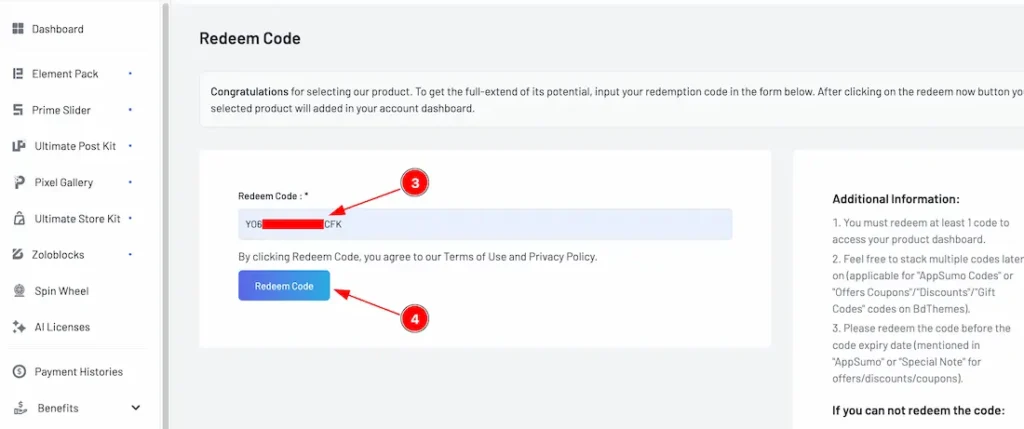Go to Dashboard menu item
The width and height of the screenshot is (1024, 429).
[x=57, y=29]
